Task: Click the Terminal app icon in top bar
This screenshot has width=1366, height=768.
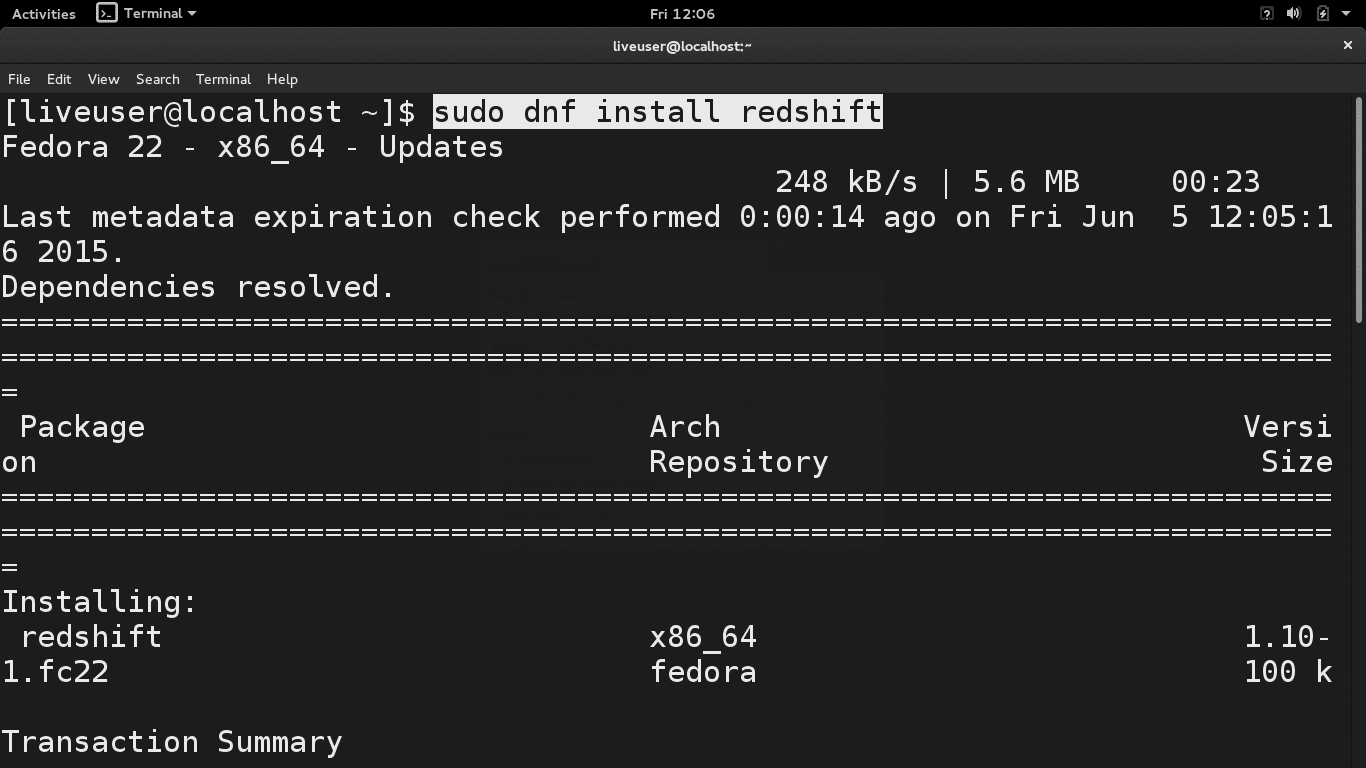Action: [107, 13]
